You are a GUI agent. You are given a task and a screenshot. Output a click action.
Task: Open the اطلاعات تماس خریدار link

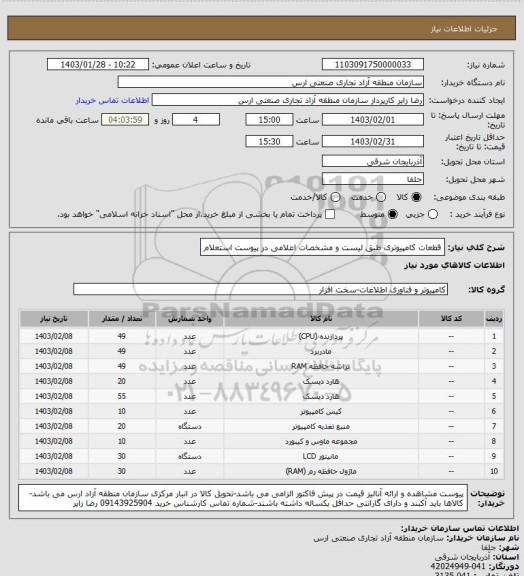pyautogui.click(x=112, y=100)
